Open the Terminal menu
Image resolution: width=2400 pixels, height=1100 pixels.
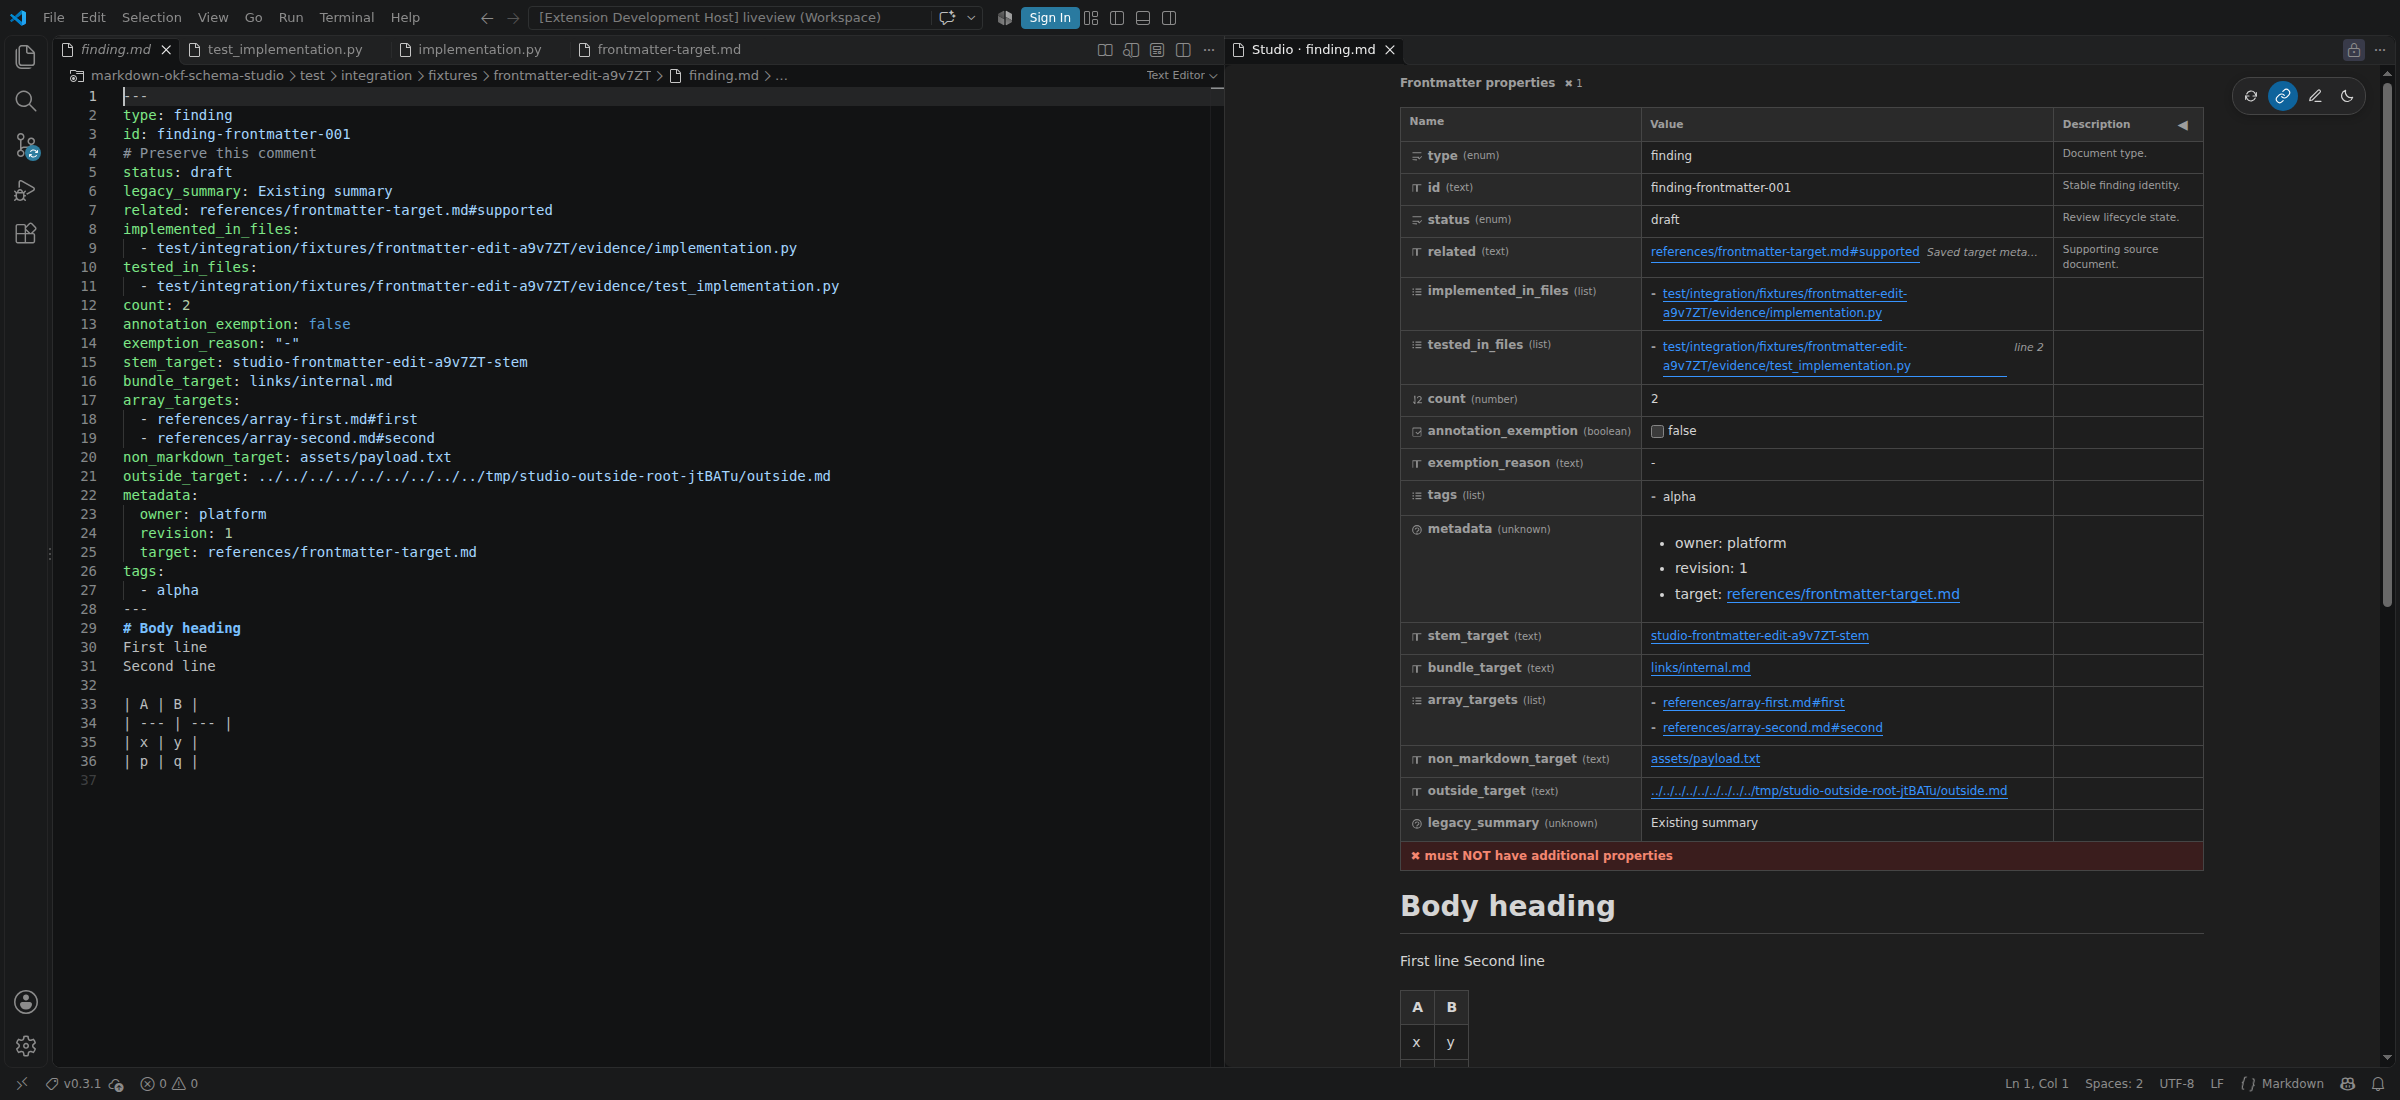346,18
